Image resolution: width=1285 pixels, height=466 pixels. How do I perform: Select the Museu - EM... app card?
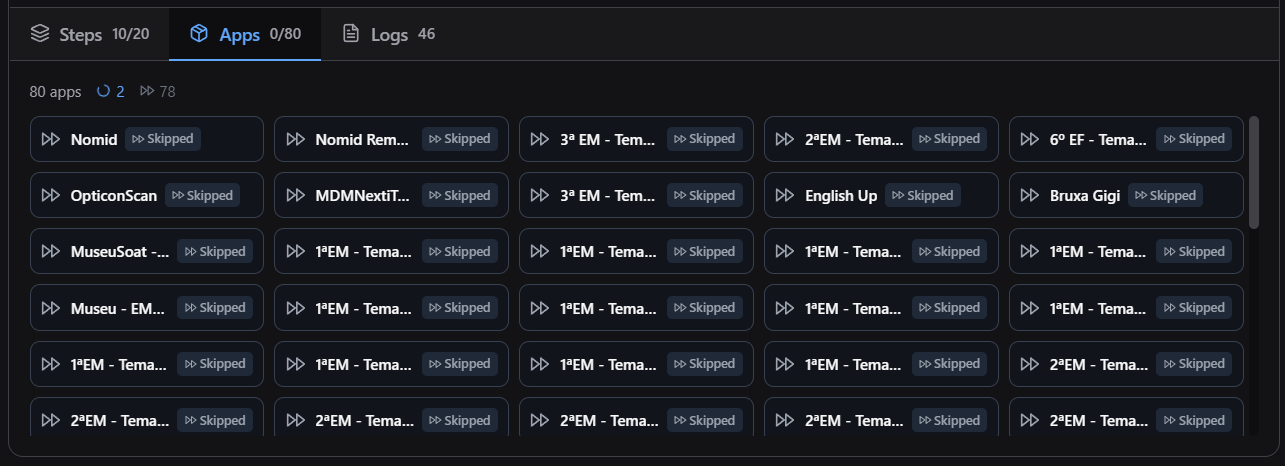click(147, 308)
